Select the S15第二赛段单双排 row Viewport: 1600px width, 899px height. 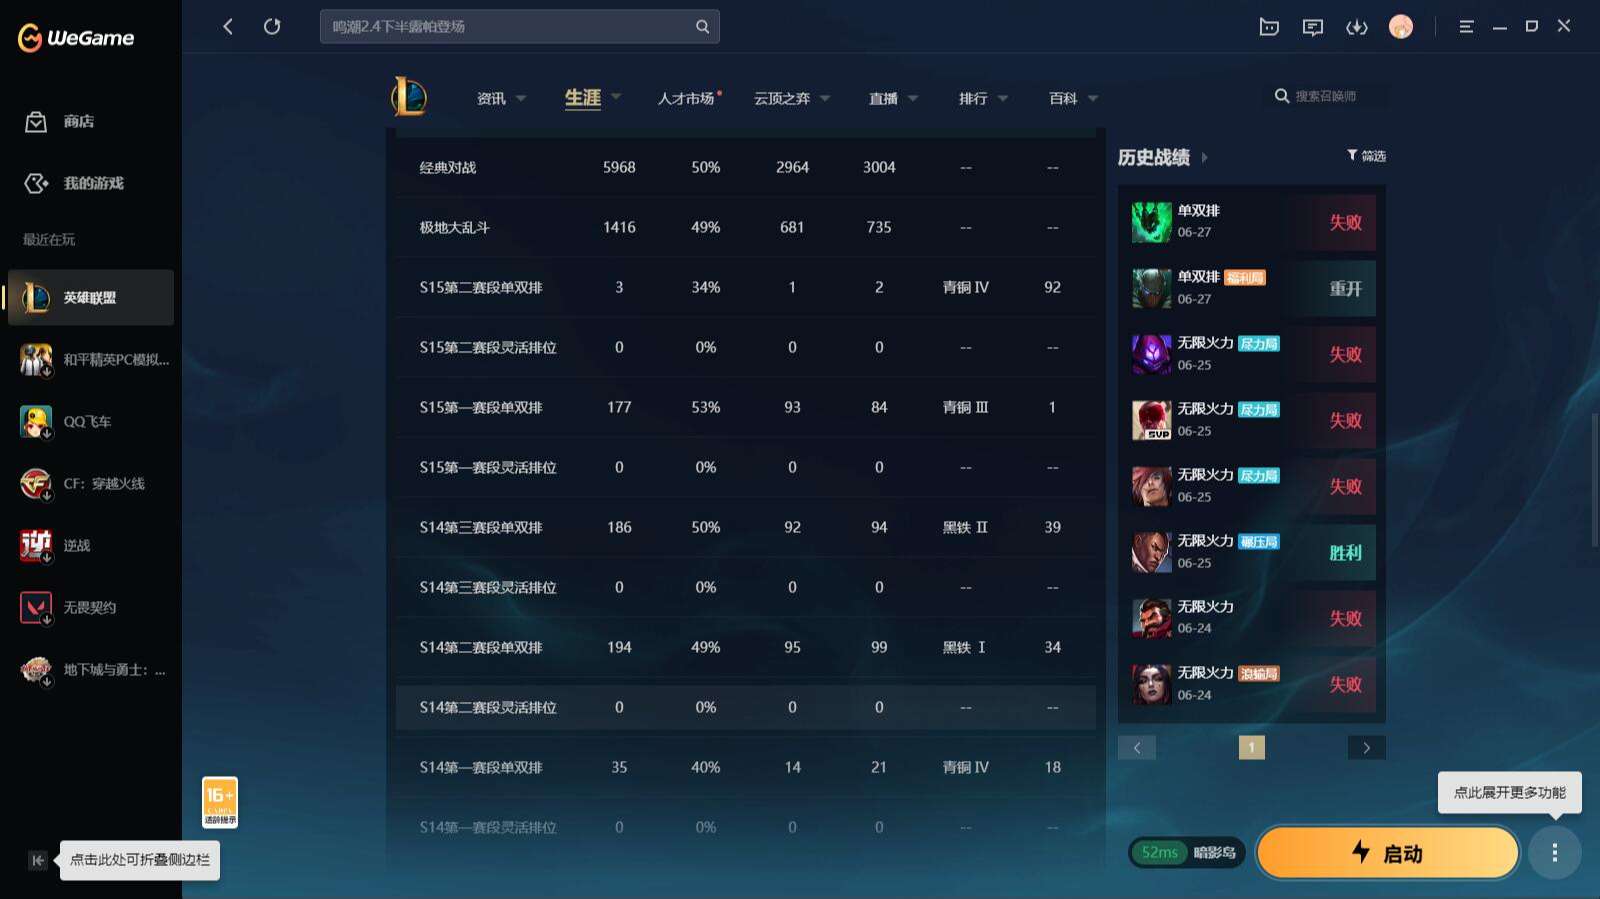(746, 287)
